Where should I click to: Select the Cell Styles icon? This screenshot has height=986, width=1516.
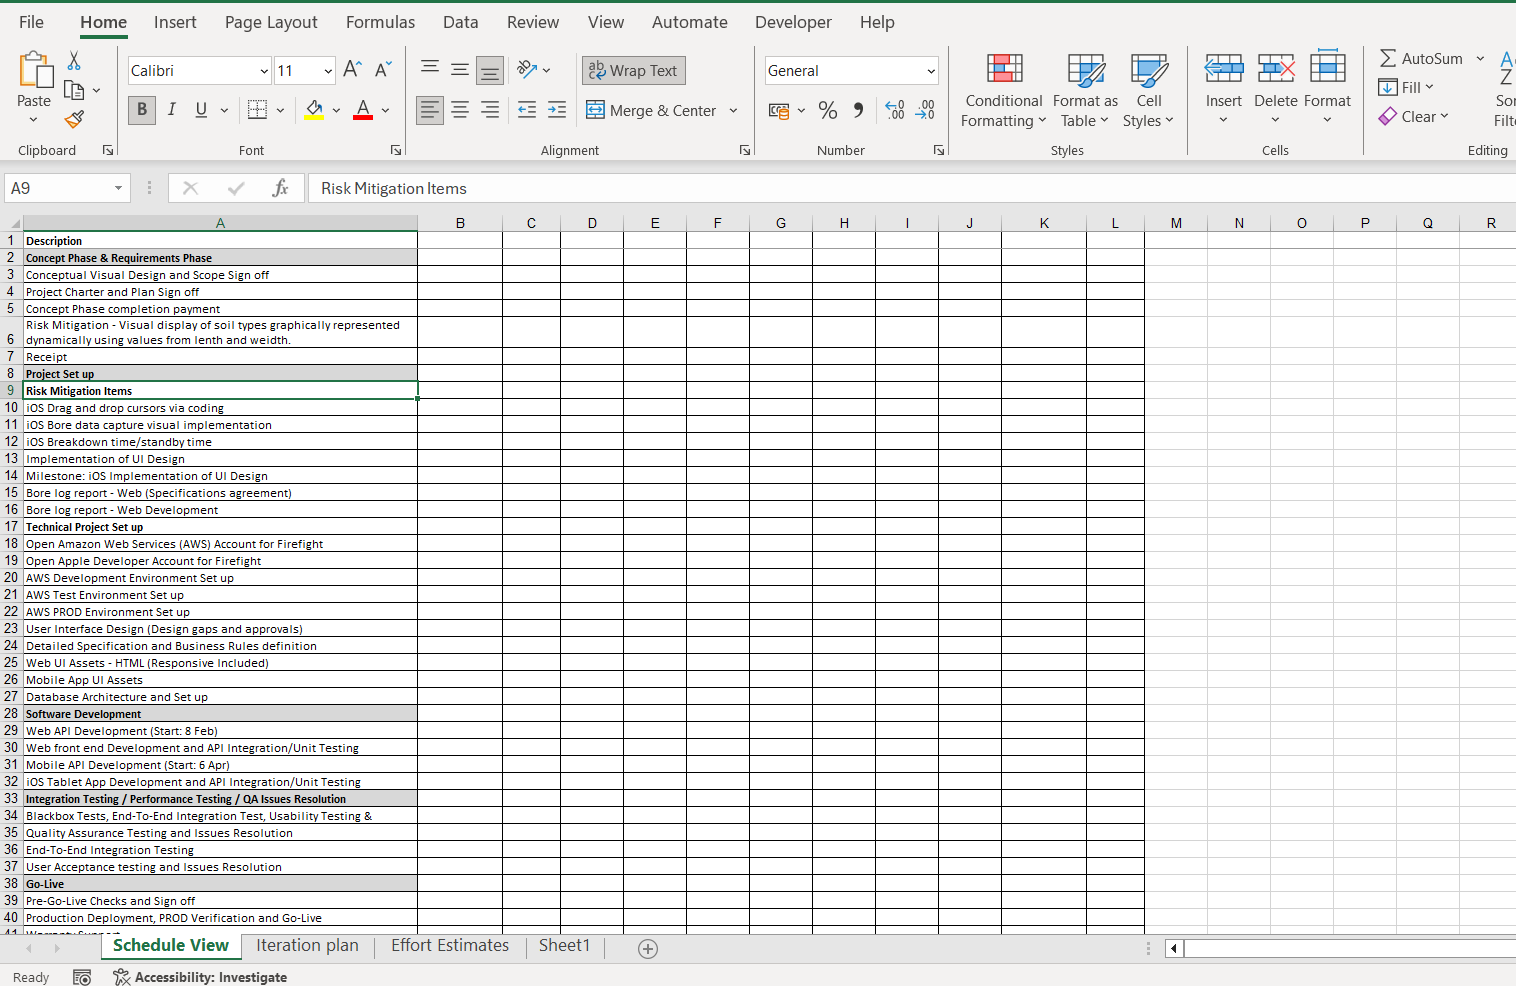(1148, 90)
